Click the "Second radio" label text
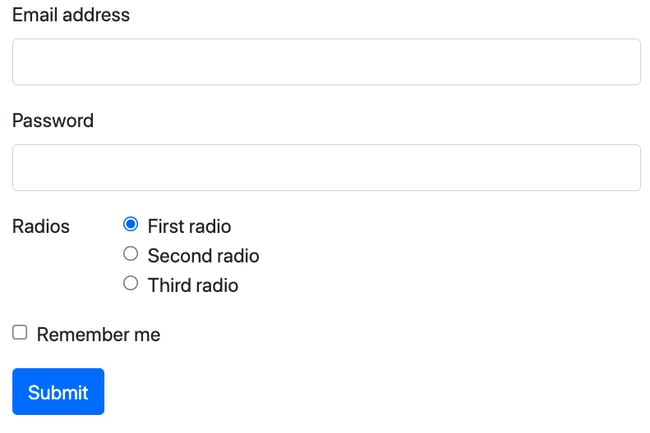The height and width of the screenshot is (433, 650). pos(203,256)
